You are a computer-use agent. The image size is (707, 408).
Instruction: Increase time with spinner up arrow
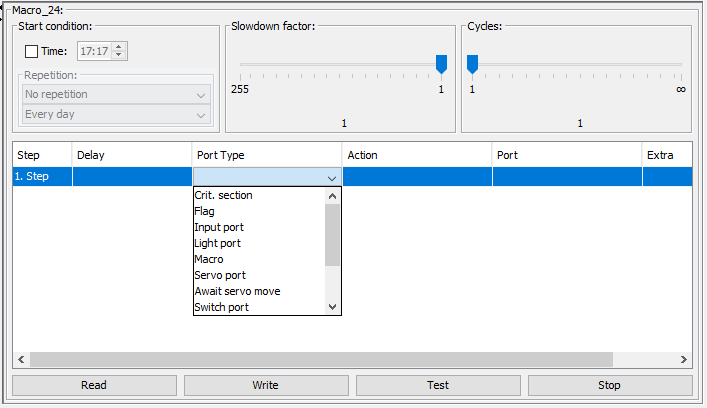click(x=119, y=47)
